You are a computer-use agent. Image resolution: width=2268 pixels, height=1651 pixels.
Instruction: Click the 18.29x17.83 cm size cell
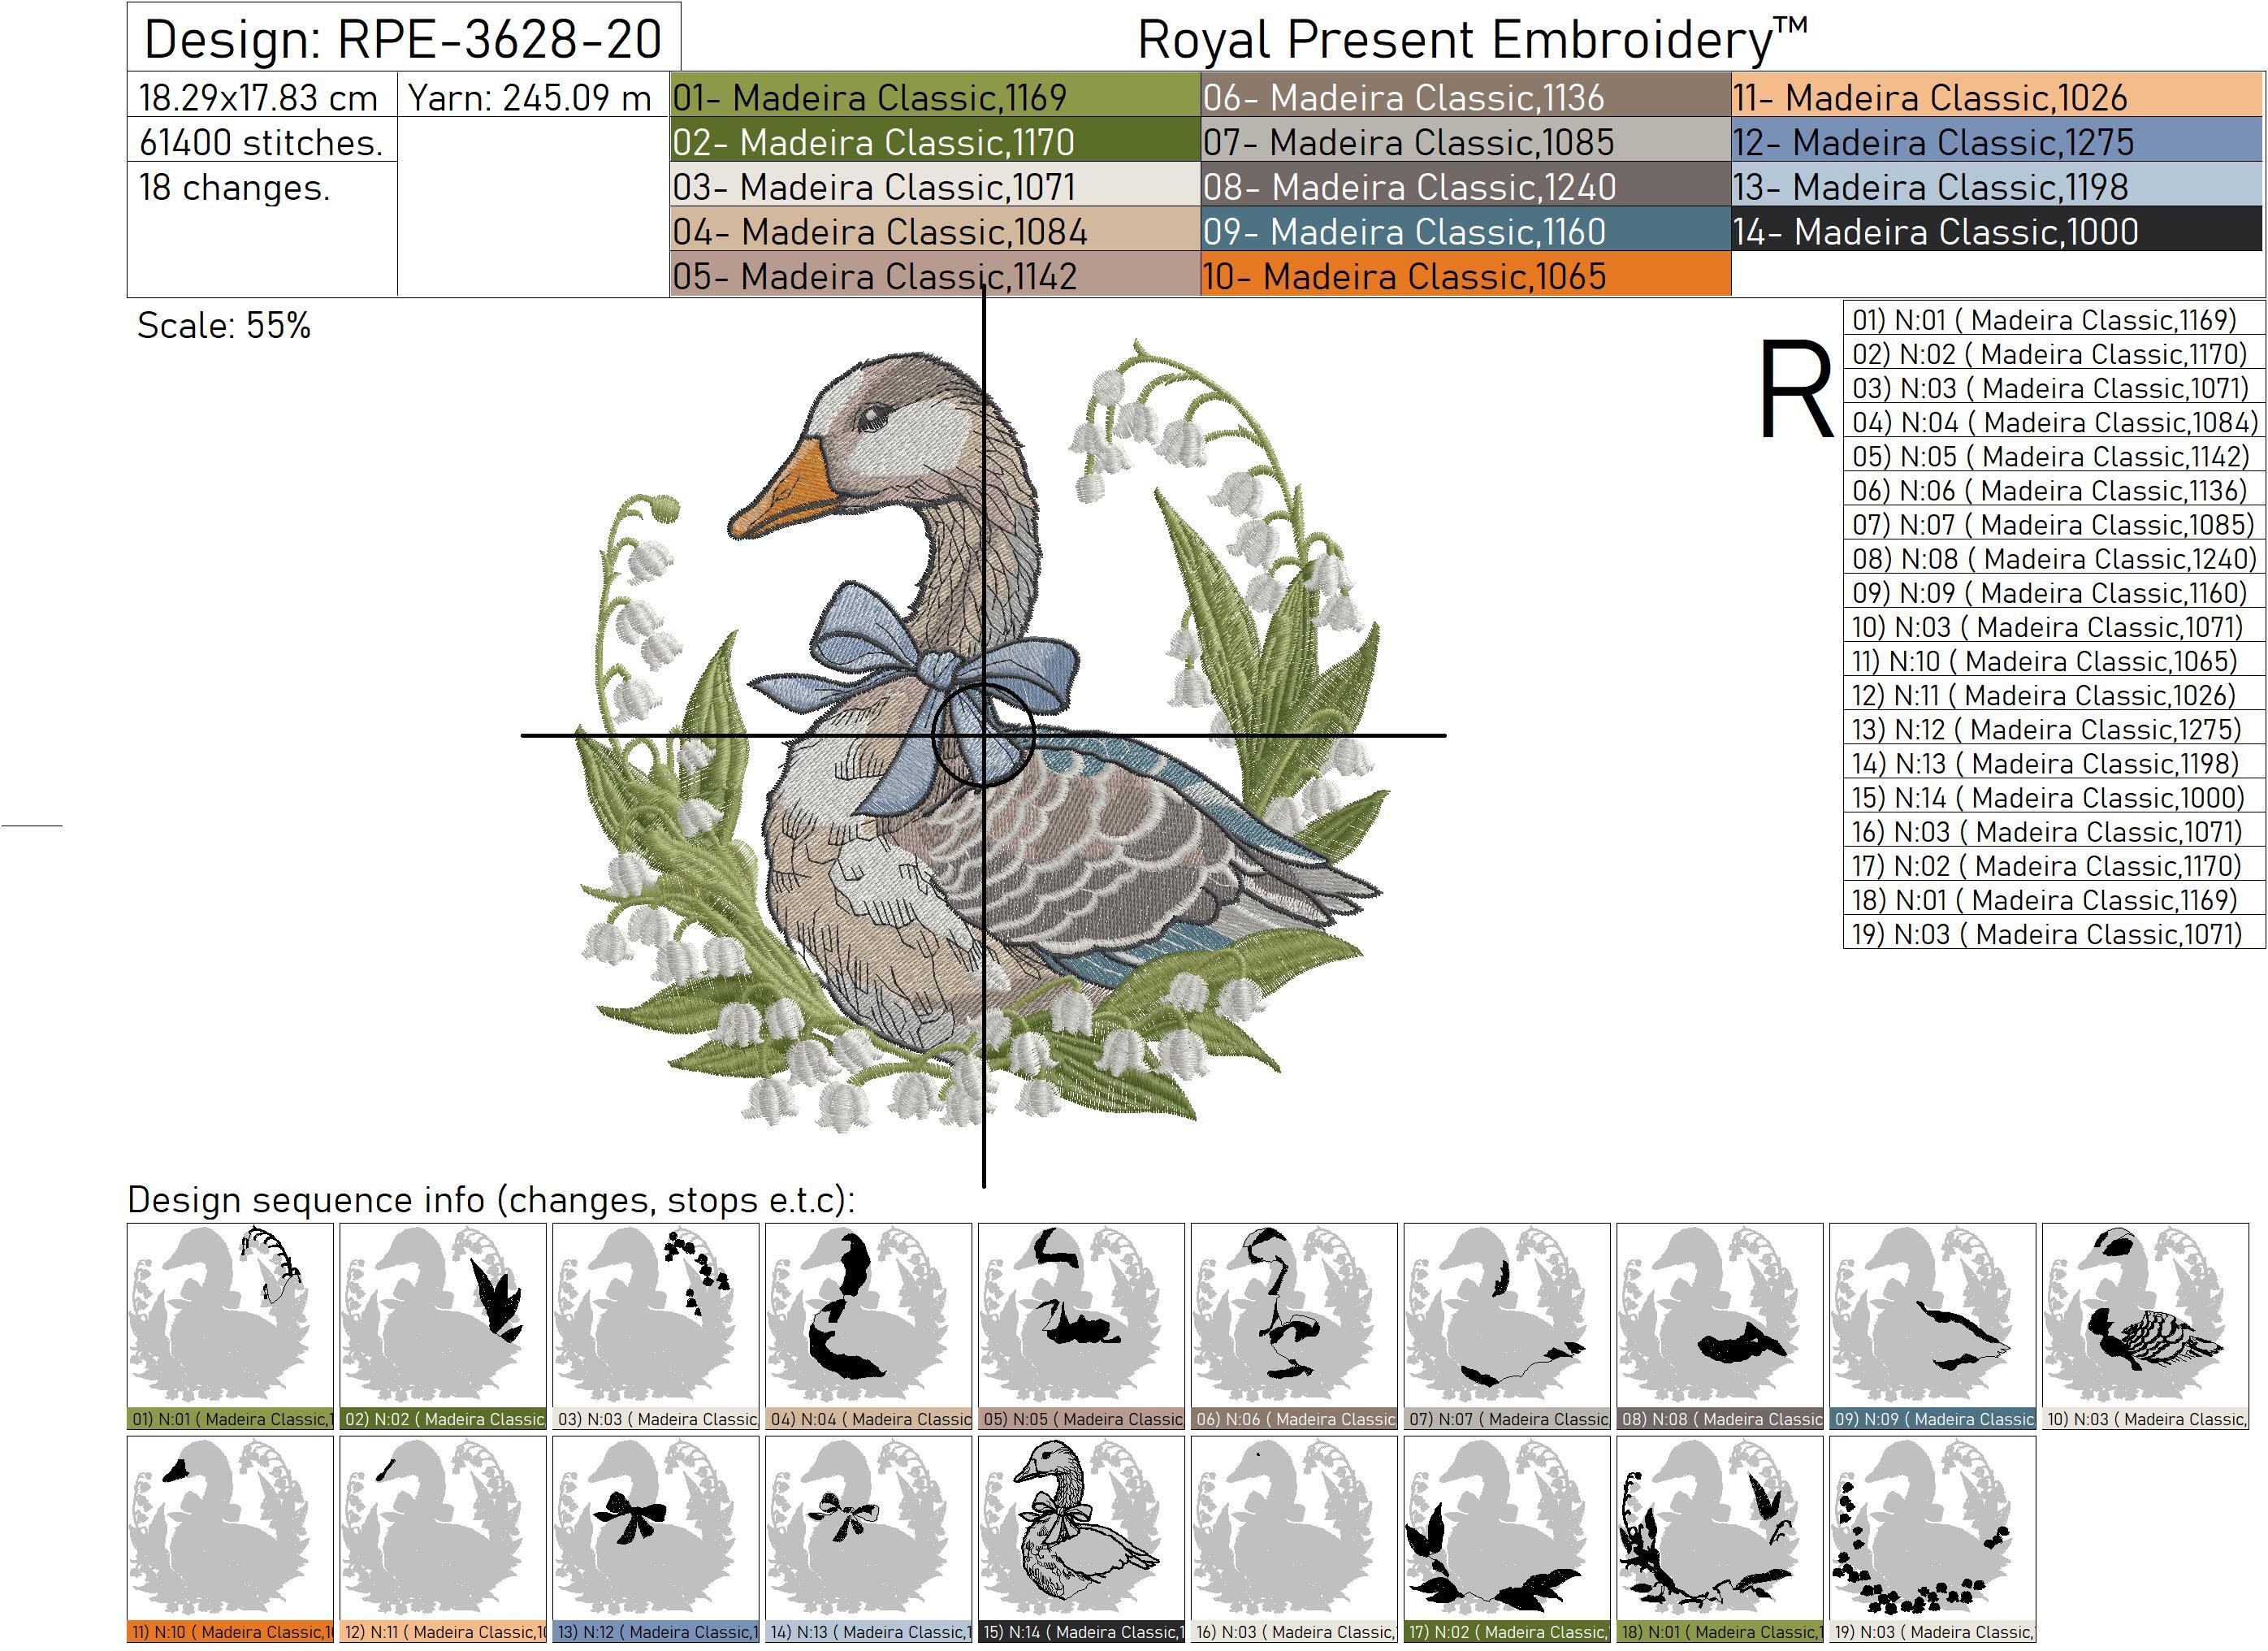262,96
